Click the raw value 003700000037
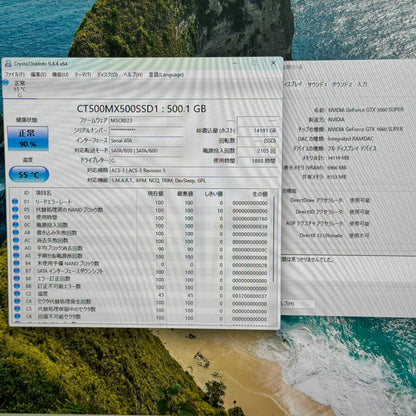This screenshot has width=416, height=416. pos(250,296)
